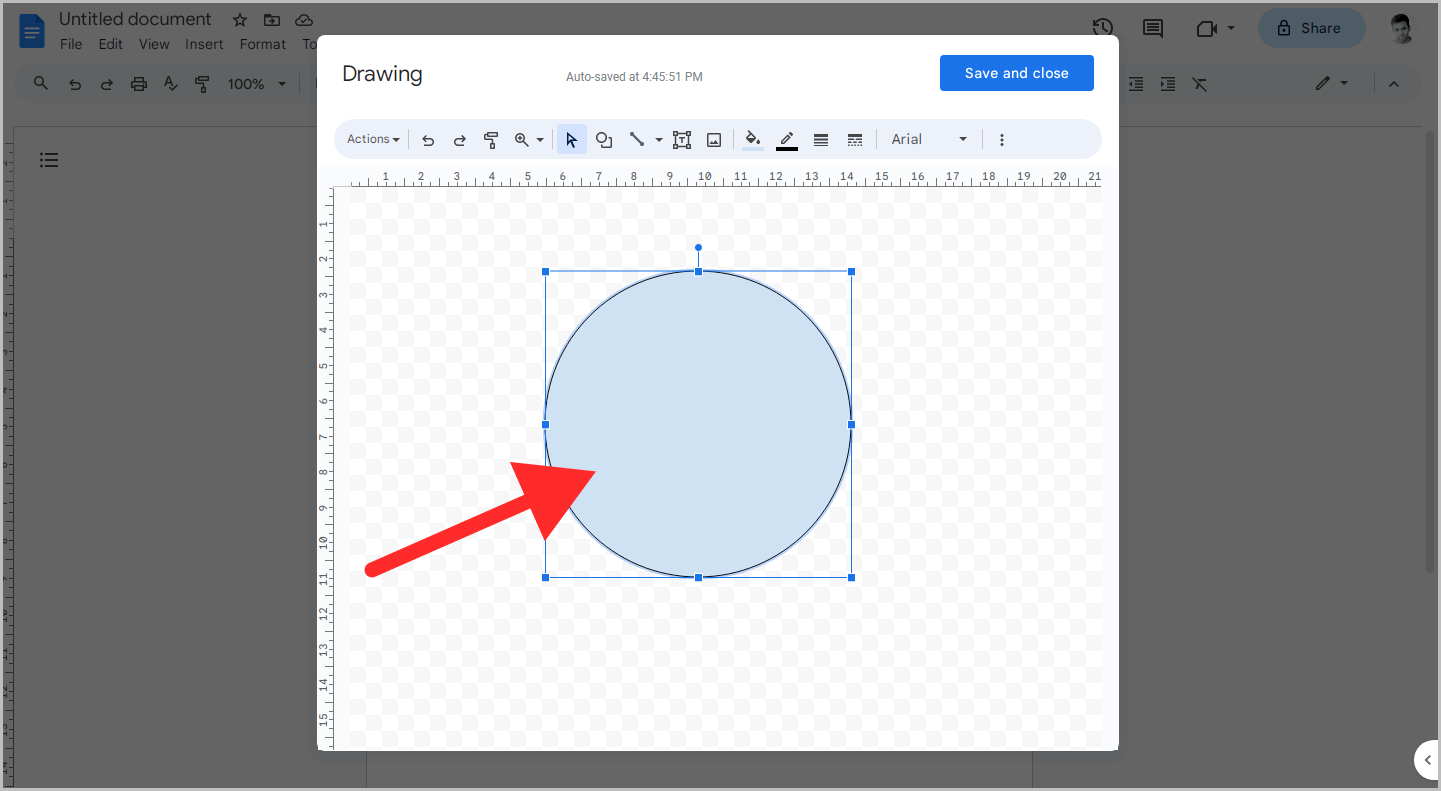The width and height of the screenshot is (1441, 791).
Task: Open the Text box tool
Action: click(682, 139)
